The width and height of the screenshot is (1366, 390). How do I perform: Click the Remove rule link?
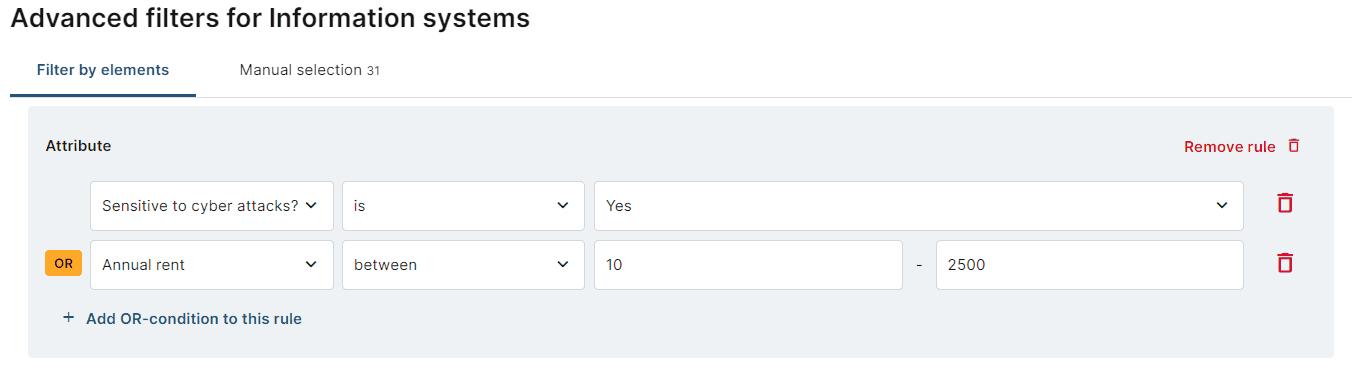(x=1230, y=147)
